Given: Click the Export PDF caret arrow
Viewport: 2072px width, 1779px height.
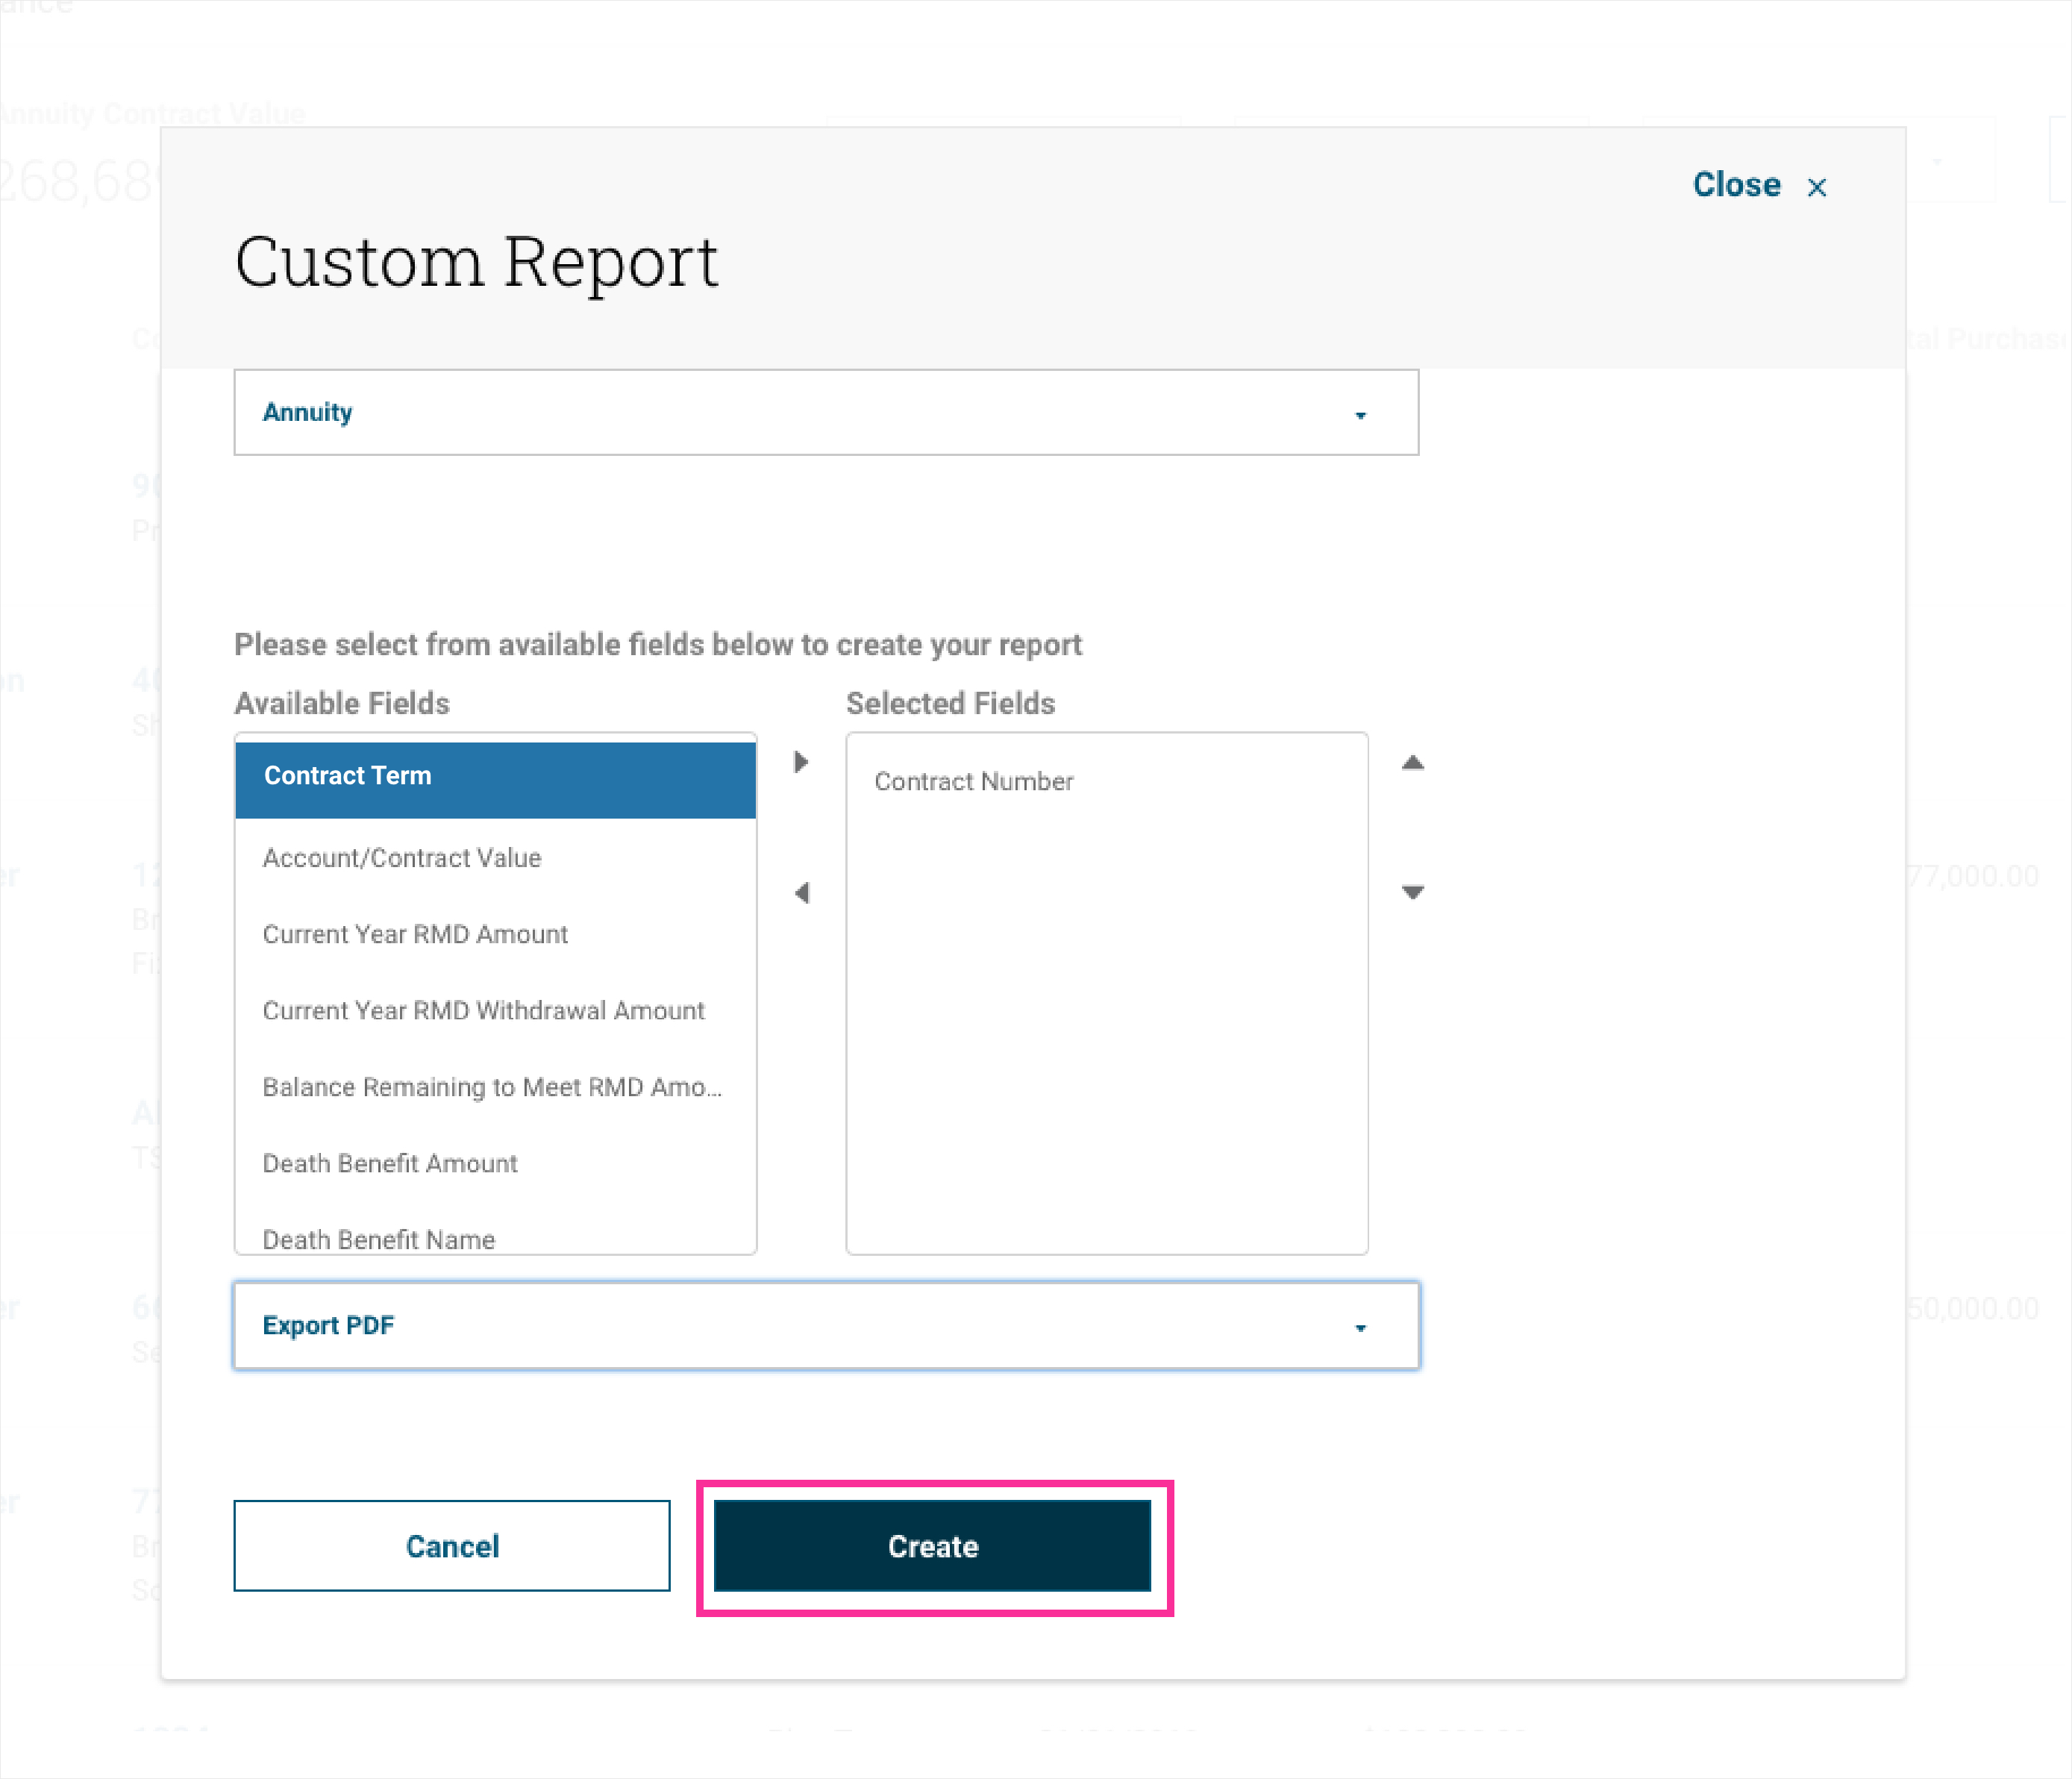Looking at the screenshot, I should click(x=1360, y=1328).
